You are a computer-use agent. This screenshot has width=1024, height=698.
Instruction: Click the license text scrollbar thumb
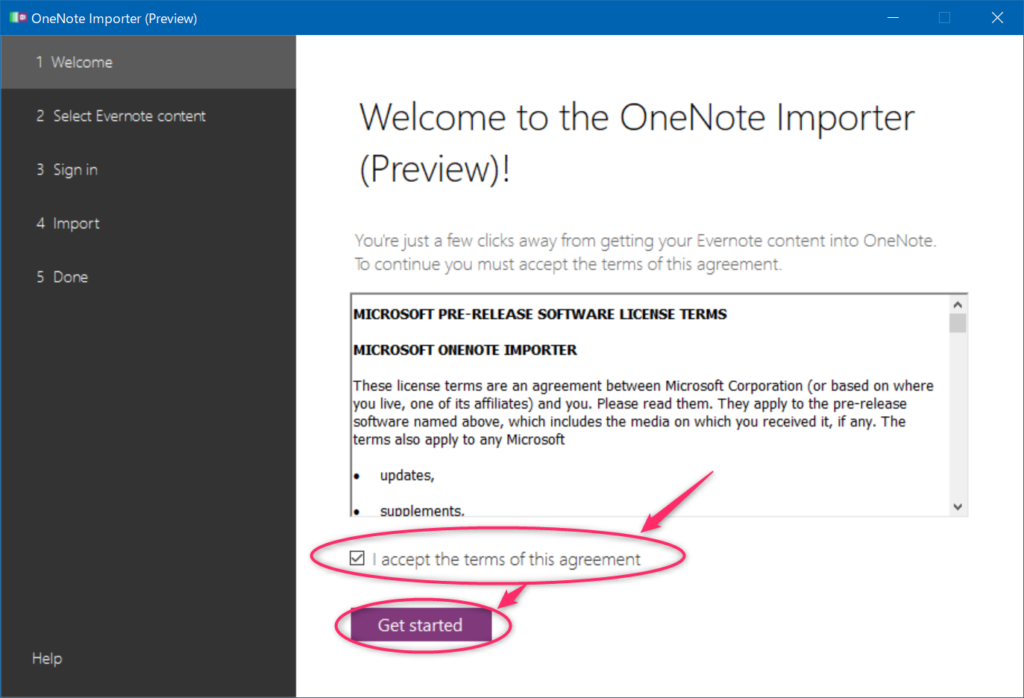point(957,323)
